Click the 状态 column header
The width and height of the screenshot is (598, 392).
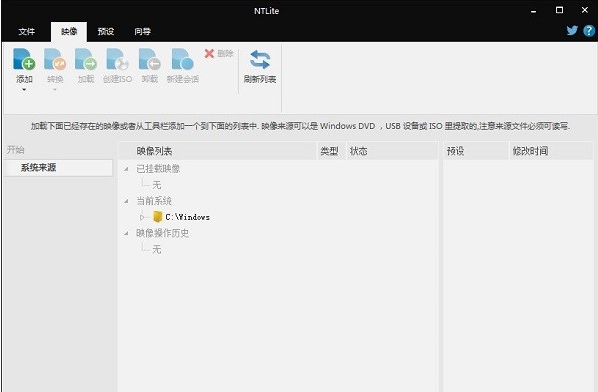point(392,151)
